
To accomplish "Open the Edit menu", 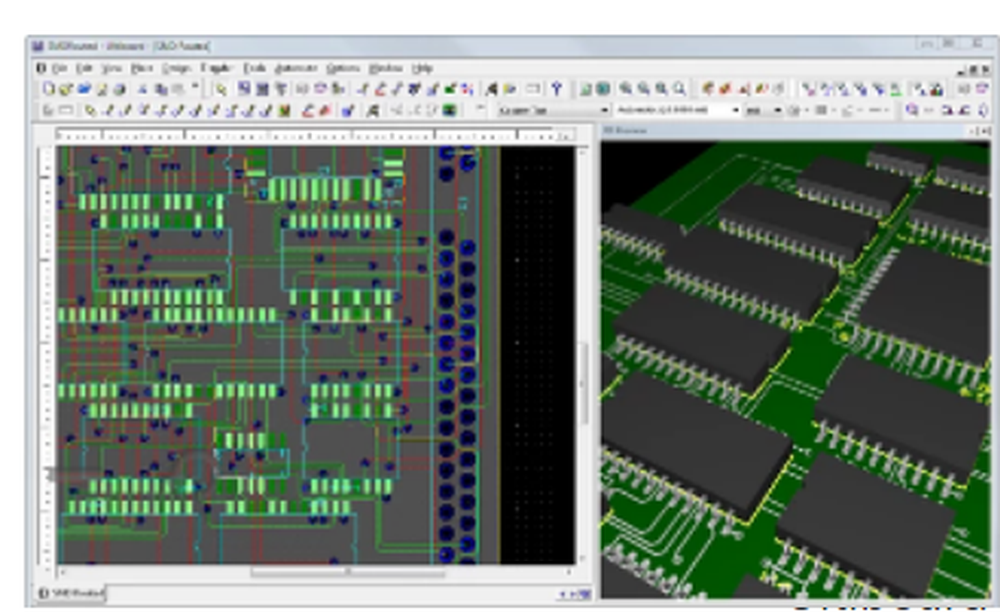I will coord(84,68).
